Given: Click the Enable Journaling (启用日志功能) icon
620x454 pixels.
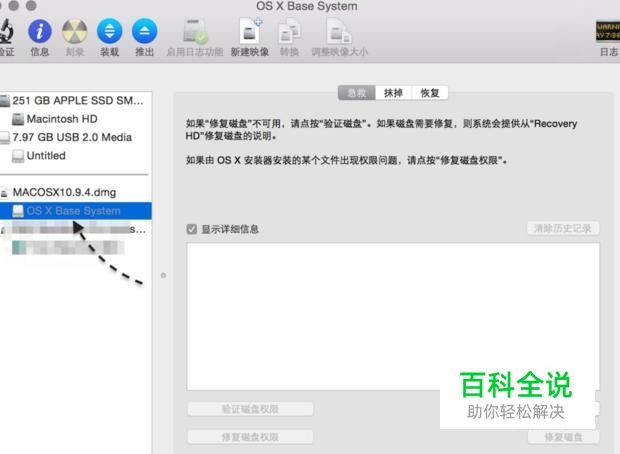Looking at the screenshot, I should (195, 31).
